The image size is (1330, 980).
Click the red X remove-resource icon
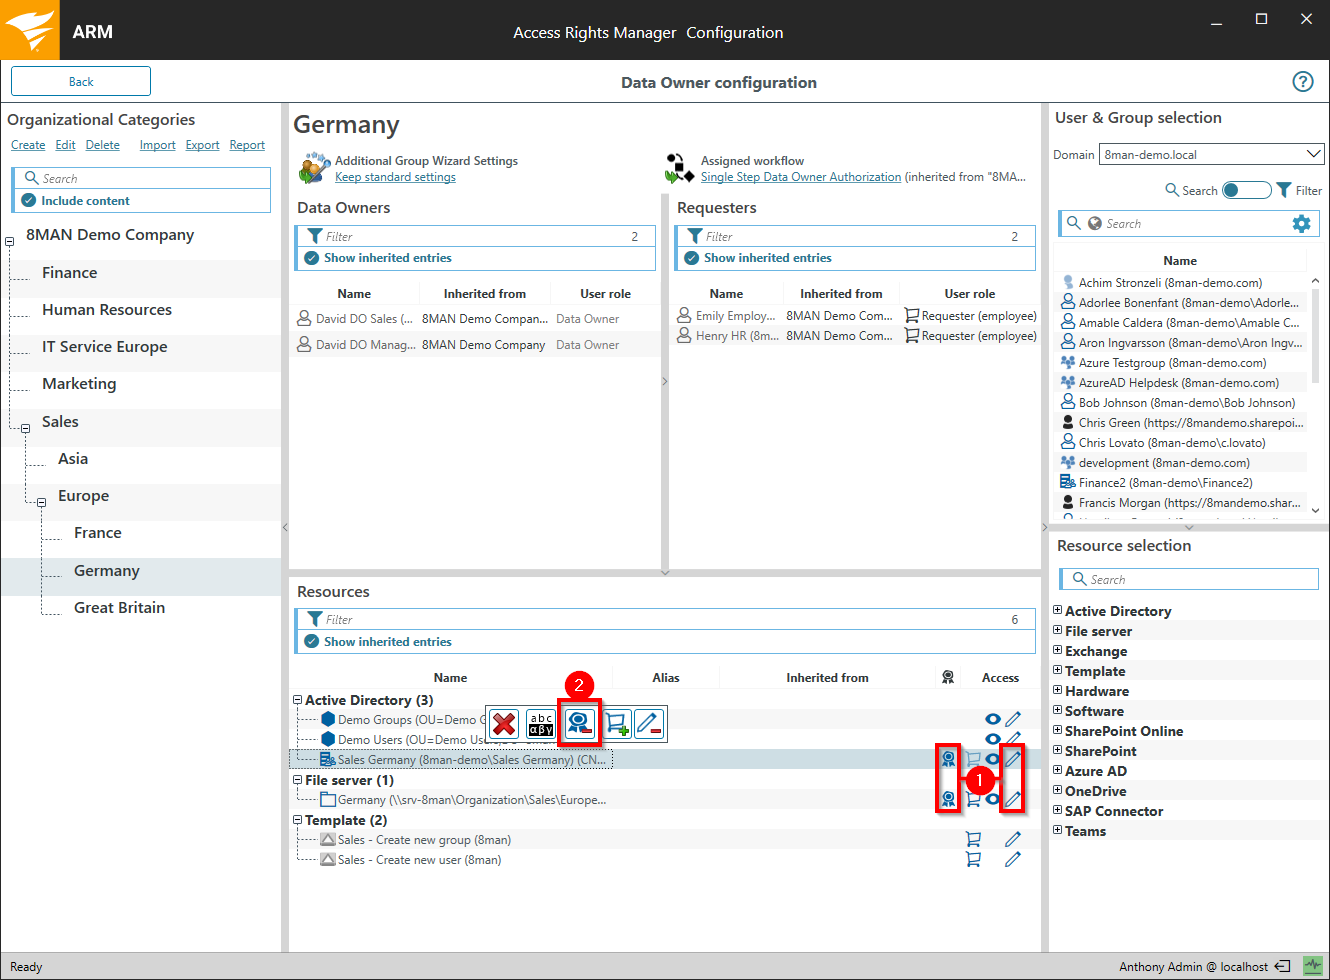504,723
